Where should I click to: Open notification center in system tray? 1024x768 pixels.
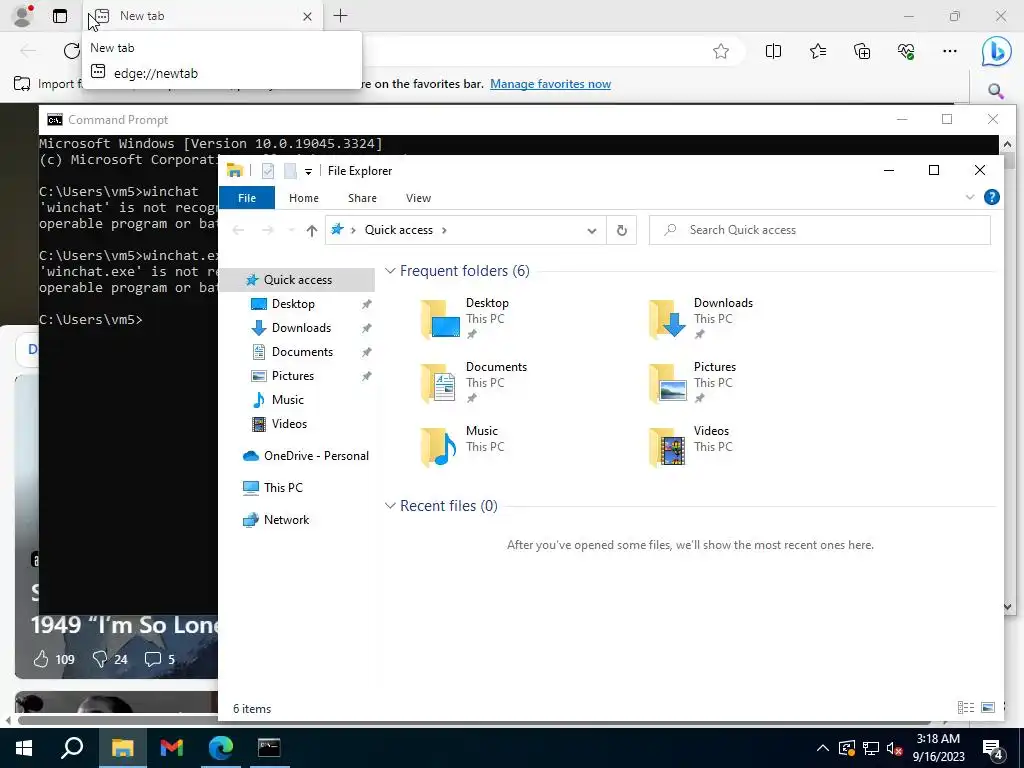pos(993,749)
